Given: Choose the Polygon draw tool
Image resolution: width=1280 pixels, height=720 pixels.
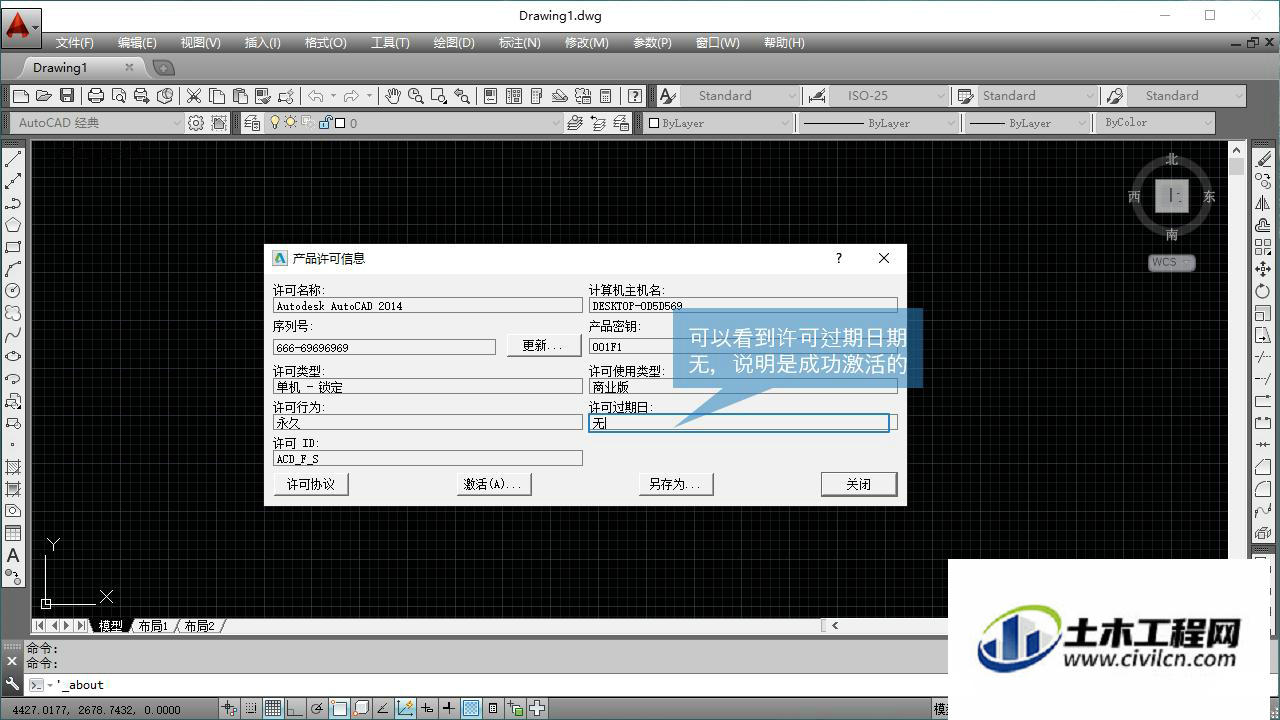Looking at the screenshot, I should pyautogui.click(x=13, y=225).
